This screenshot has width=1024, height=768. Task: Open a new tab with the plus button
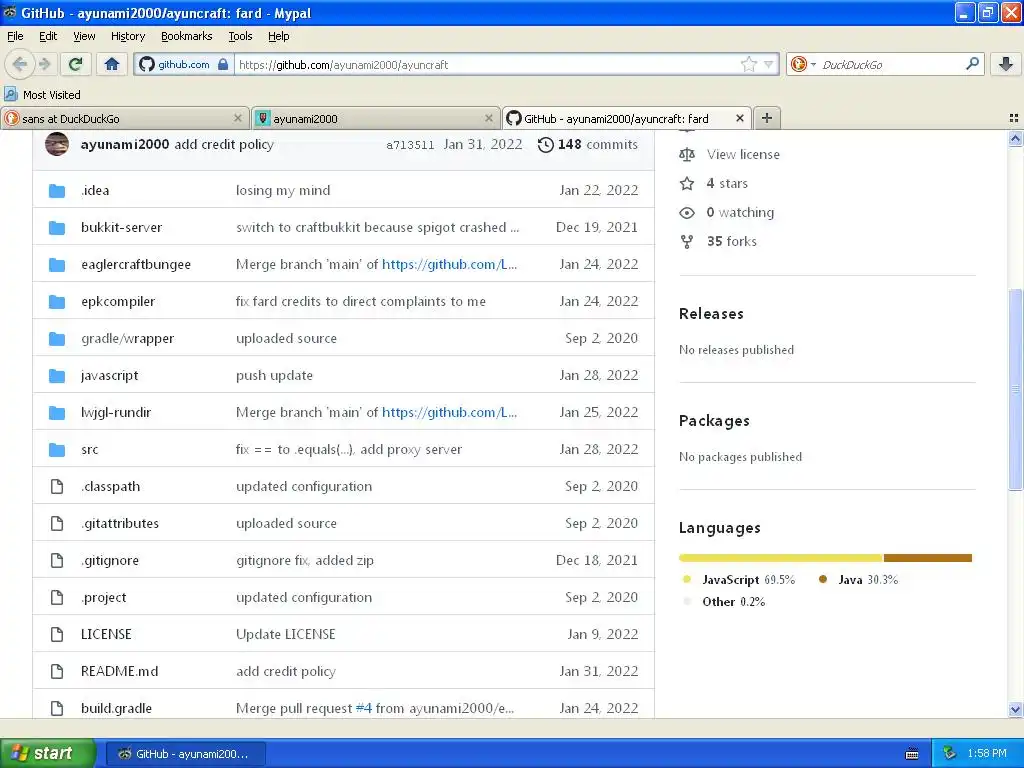pos(767,118)
